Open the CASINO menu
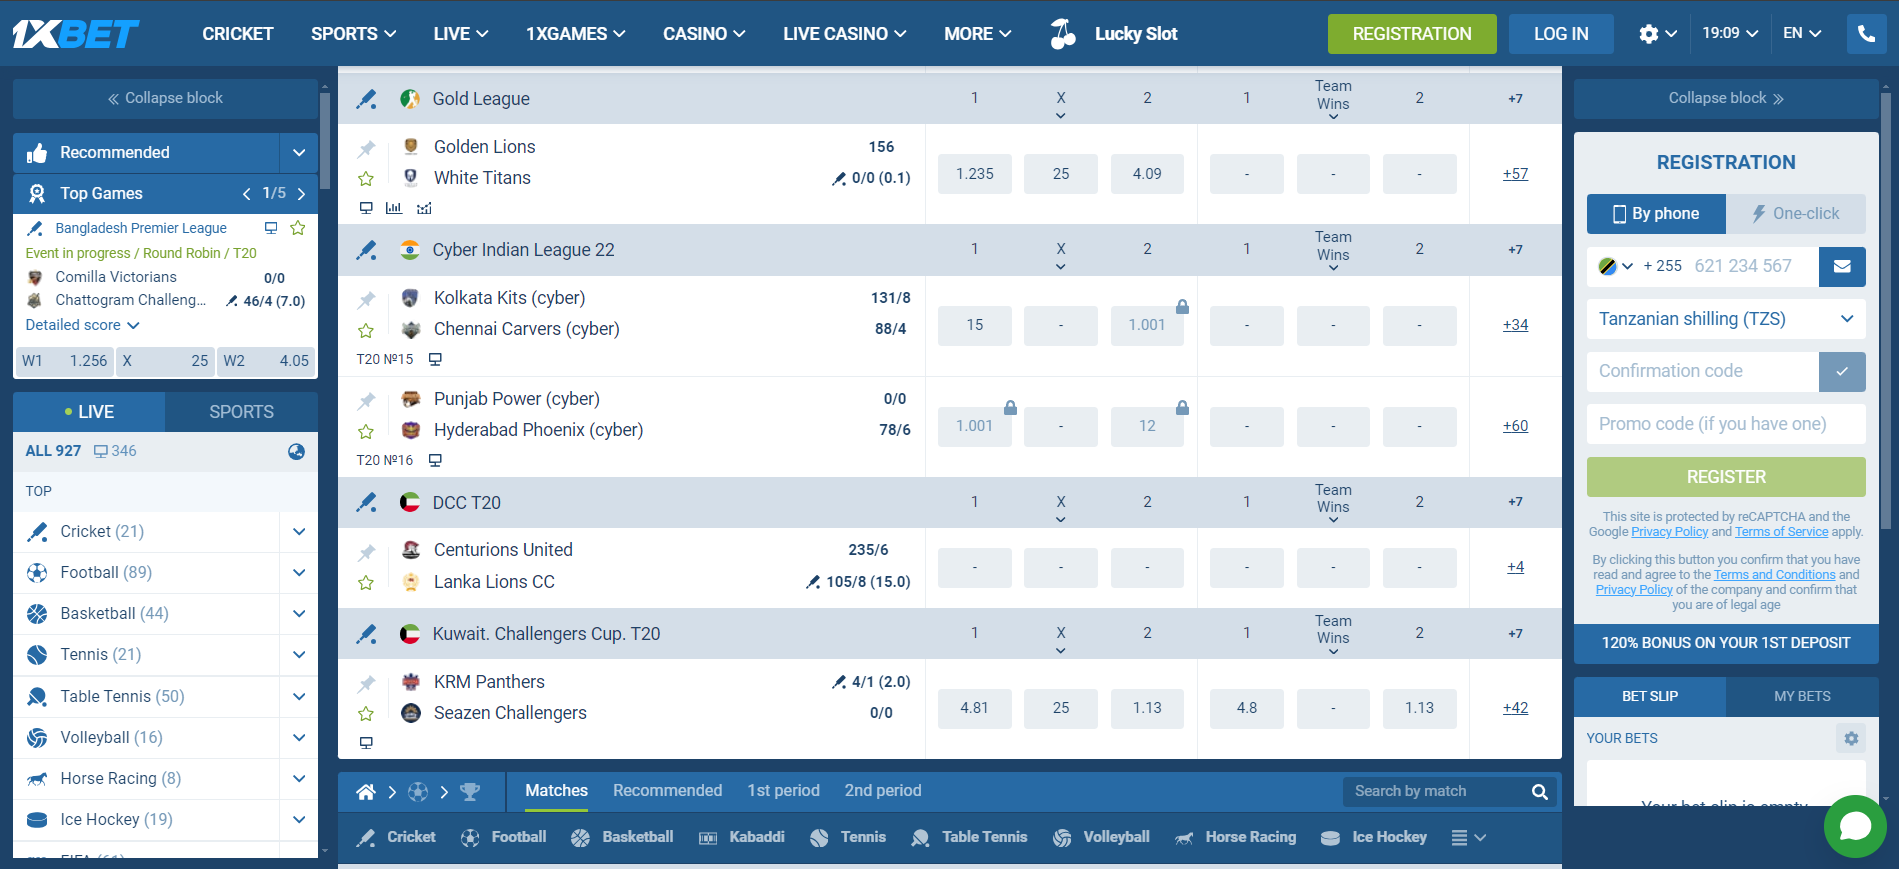The width and height of the screenshot is (1899, 869). (704, 34)
